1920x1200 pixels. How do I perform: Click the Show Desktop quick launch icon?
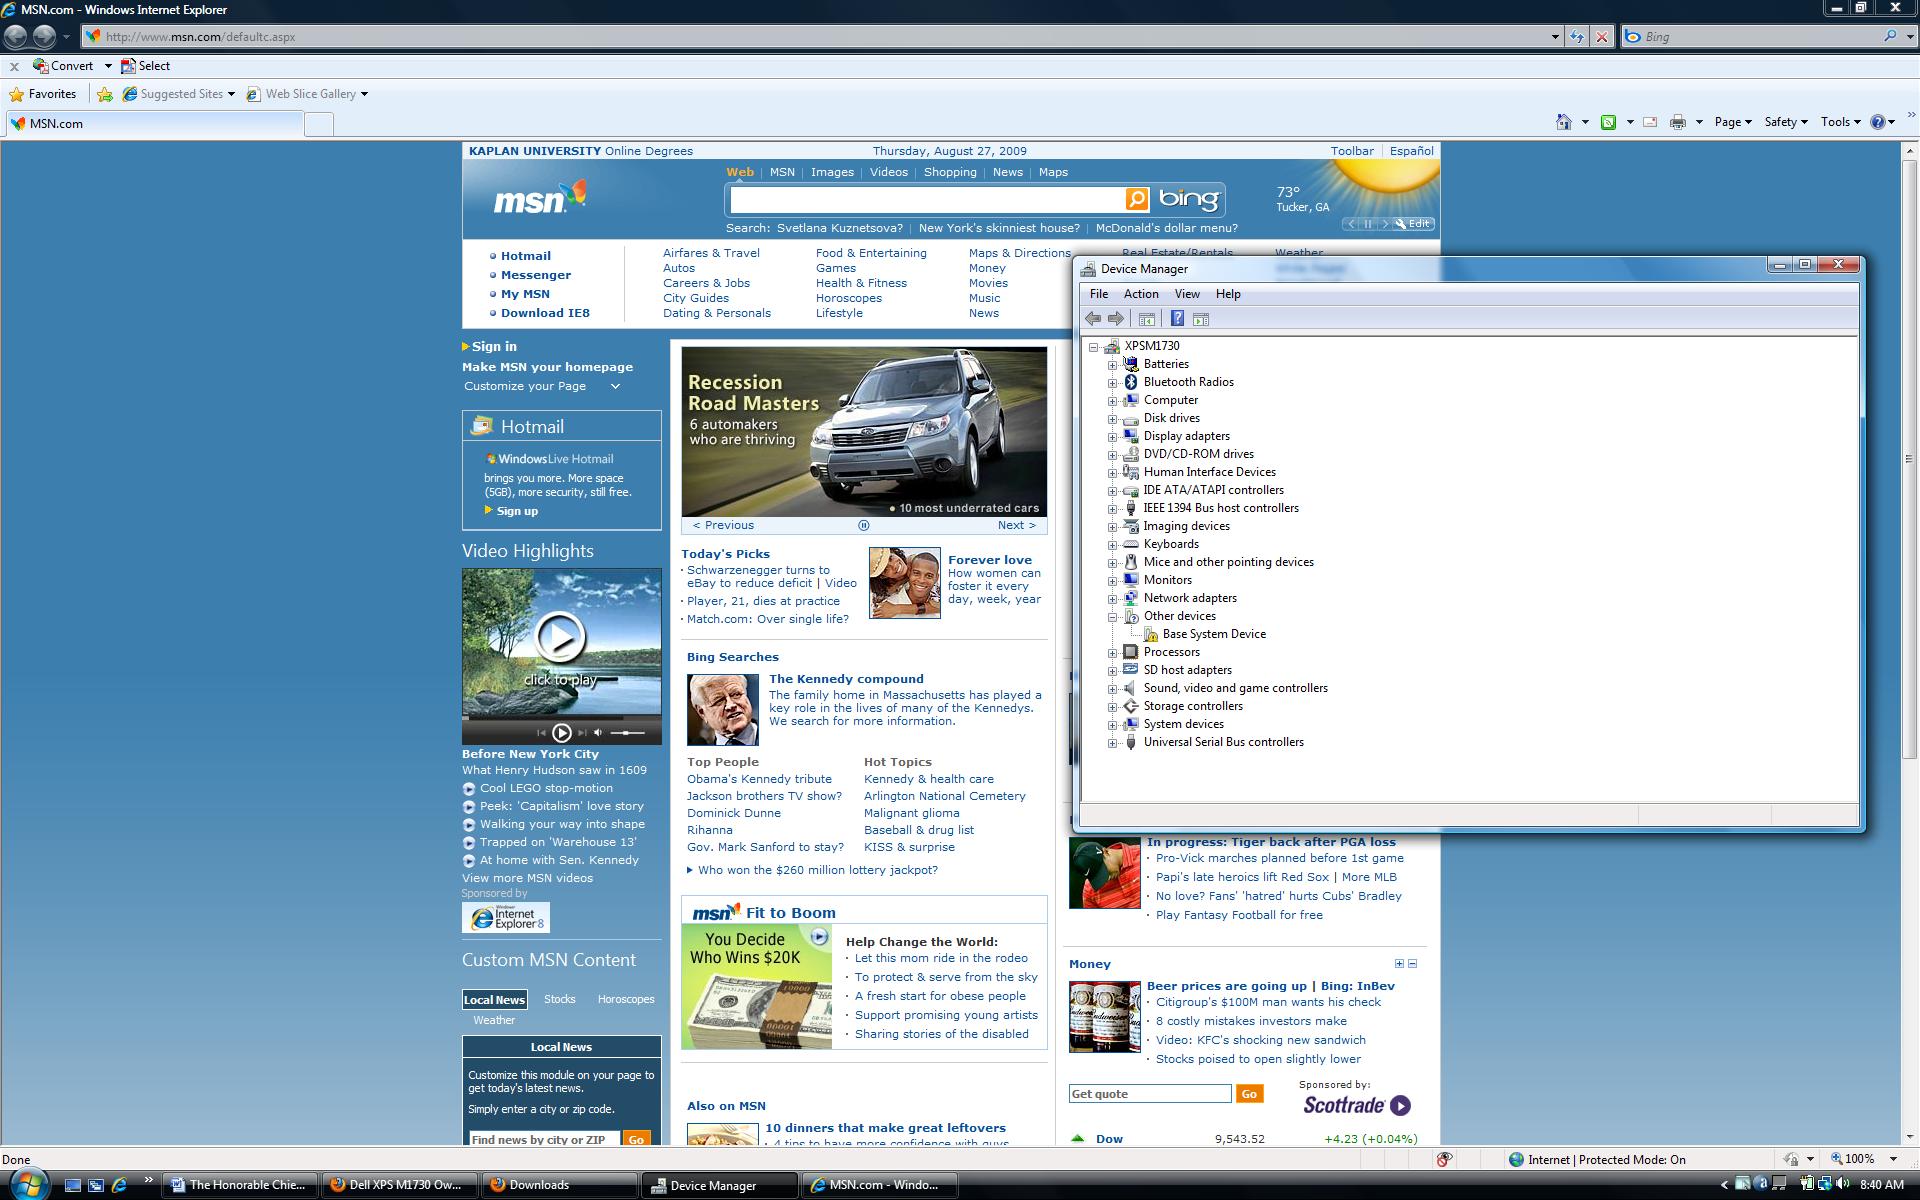(72, 1185)
